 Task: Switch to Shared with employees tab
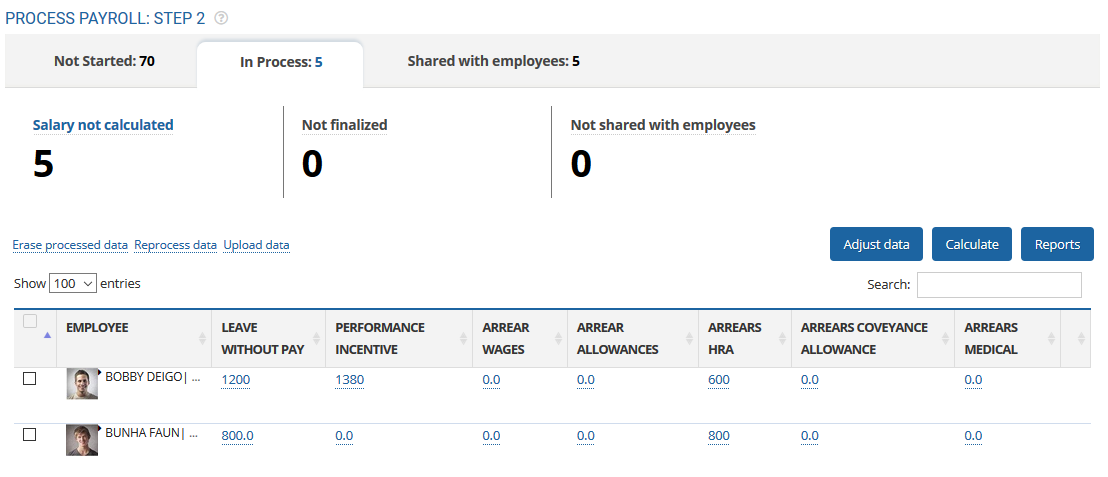click(493, 61)
